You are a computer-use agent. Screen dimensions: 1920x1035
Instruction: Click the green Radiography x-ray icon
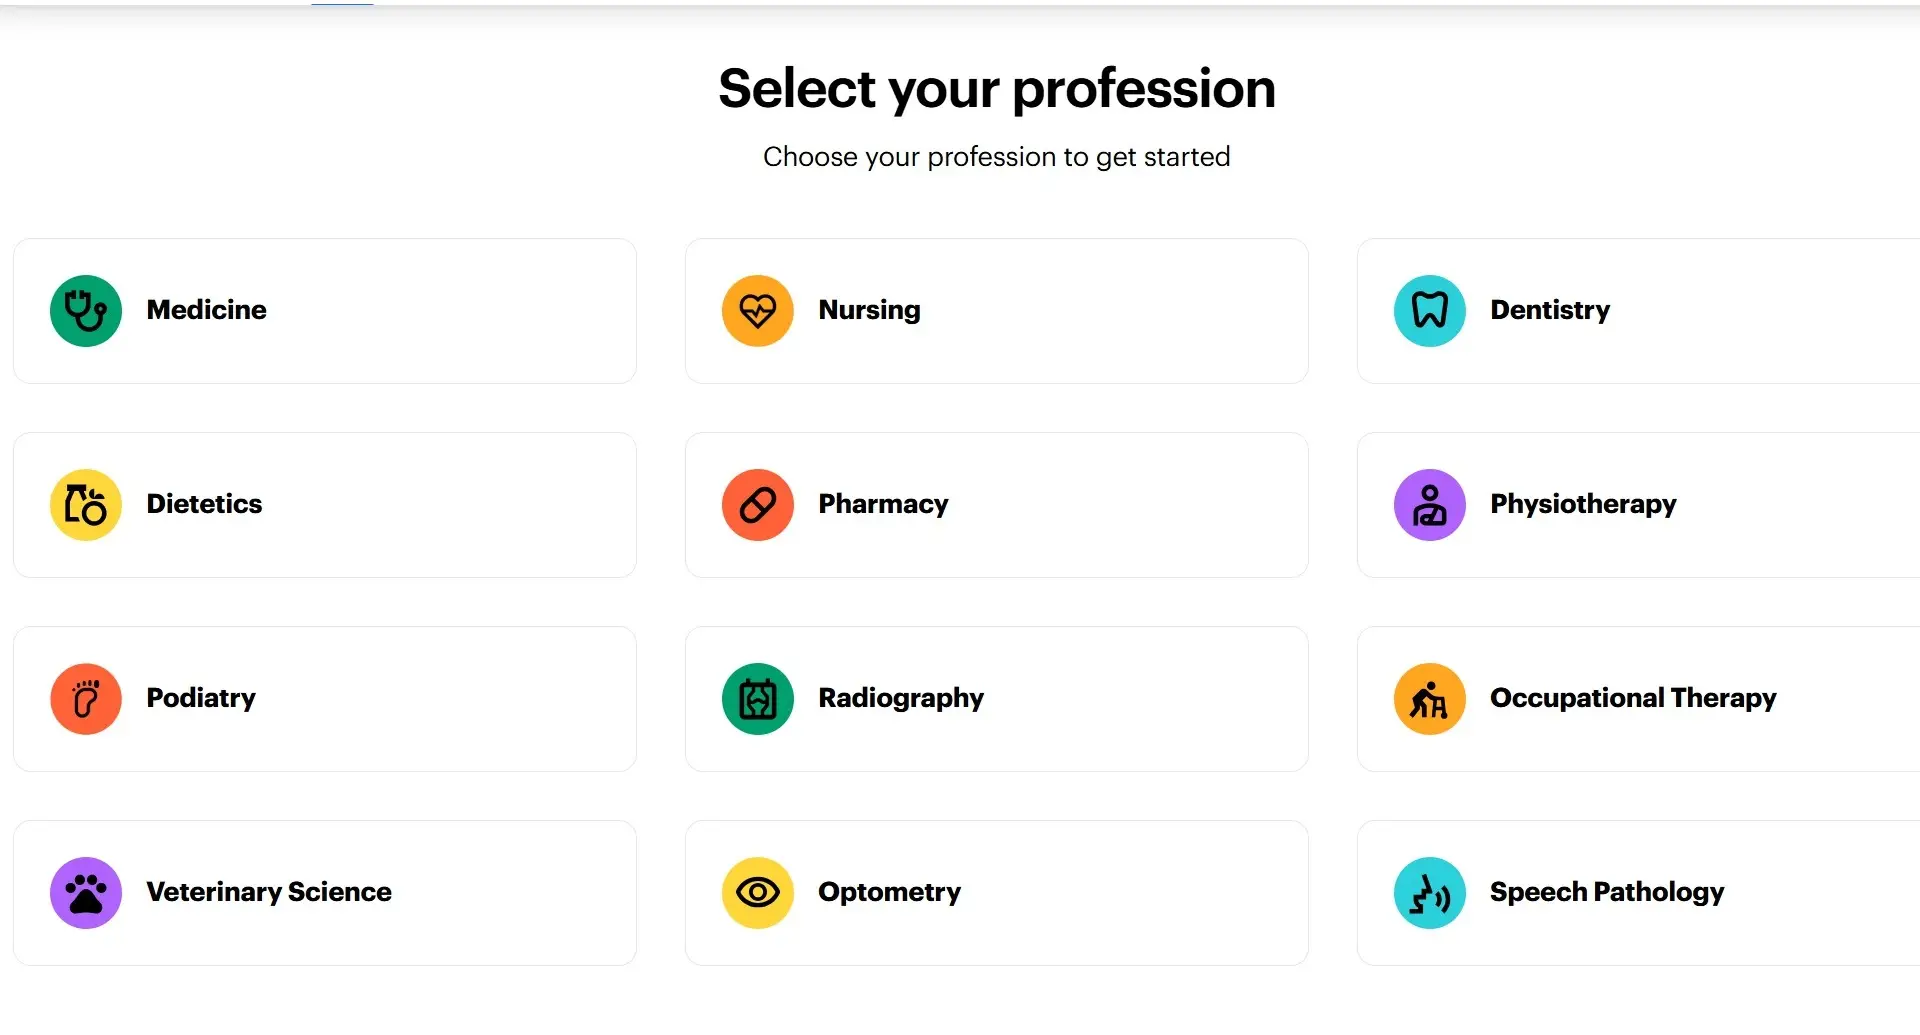coord(758,699)
